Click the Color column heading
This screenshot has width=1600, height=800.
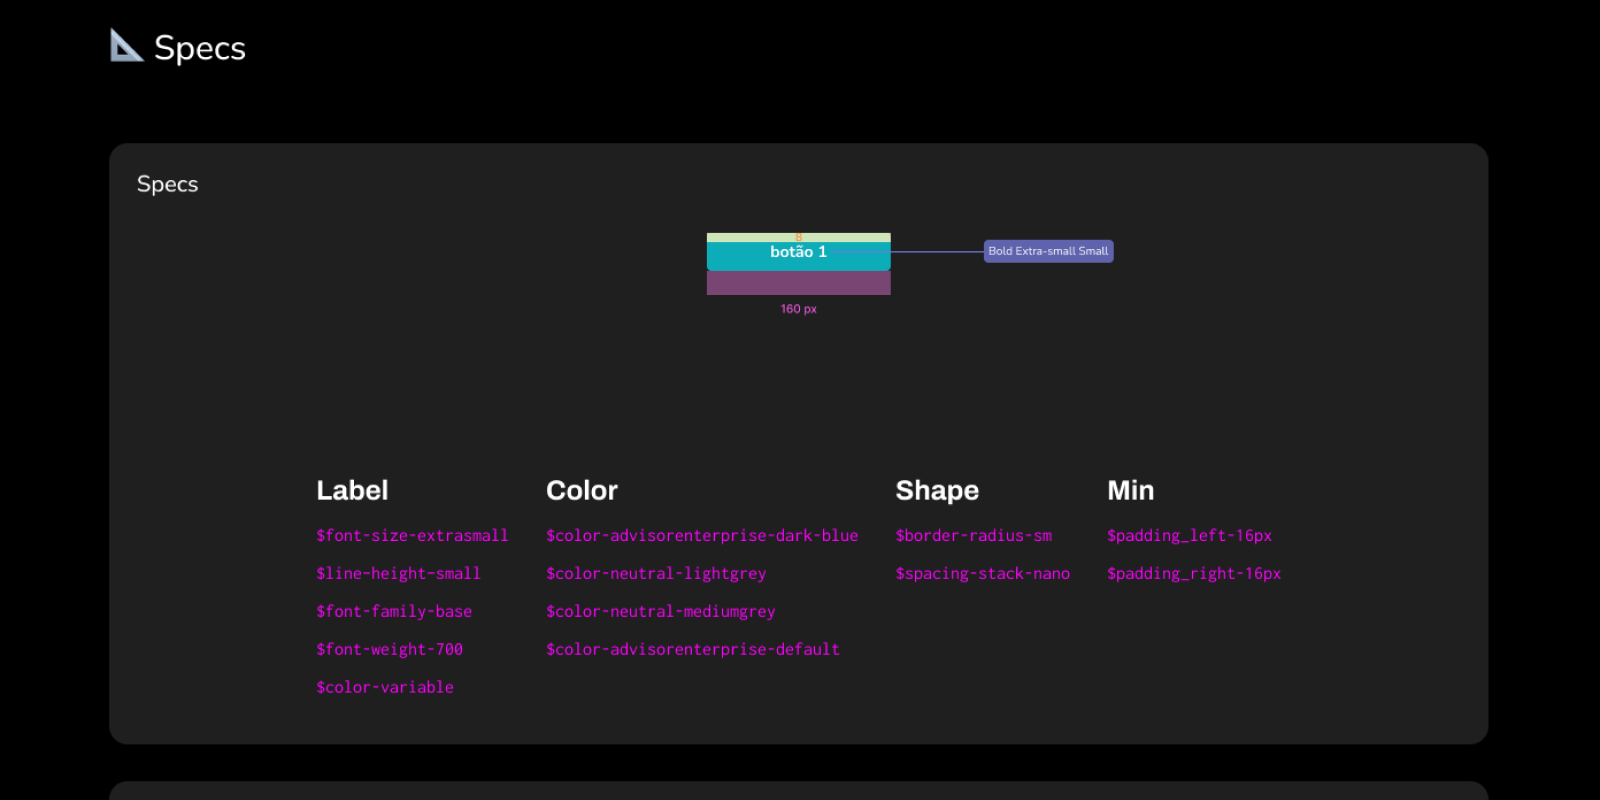pos(582,491)
